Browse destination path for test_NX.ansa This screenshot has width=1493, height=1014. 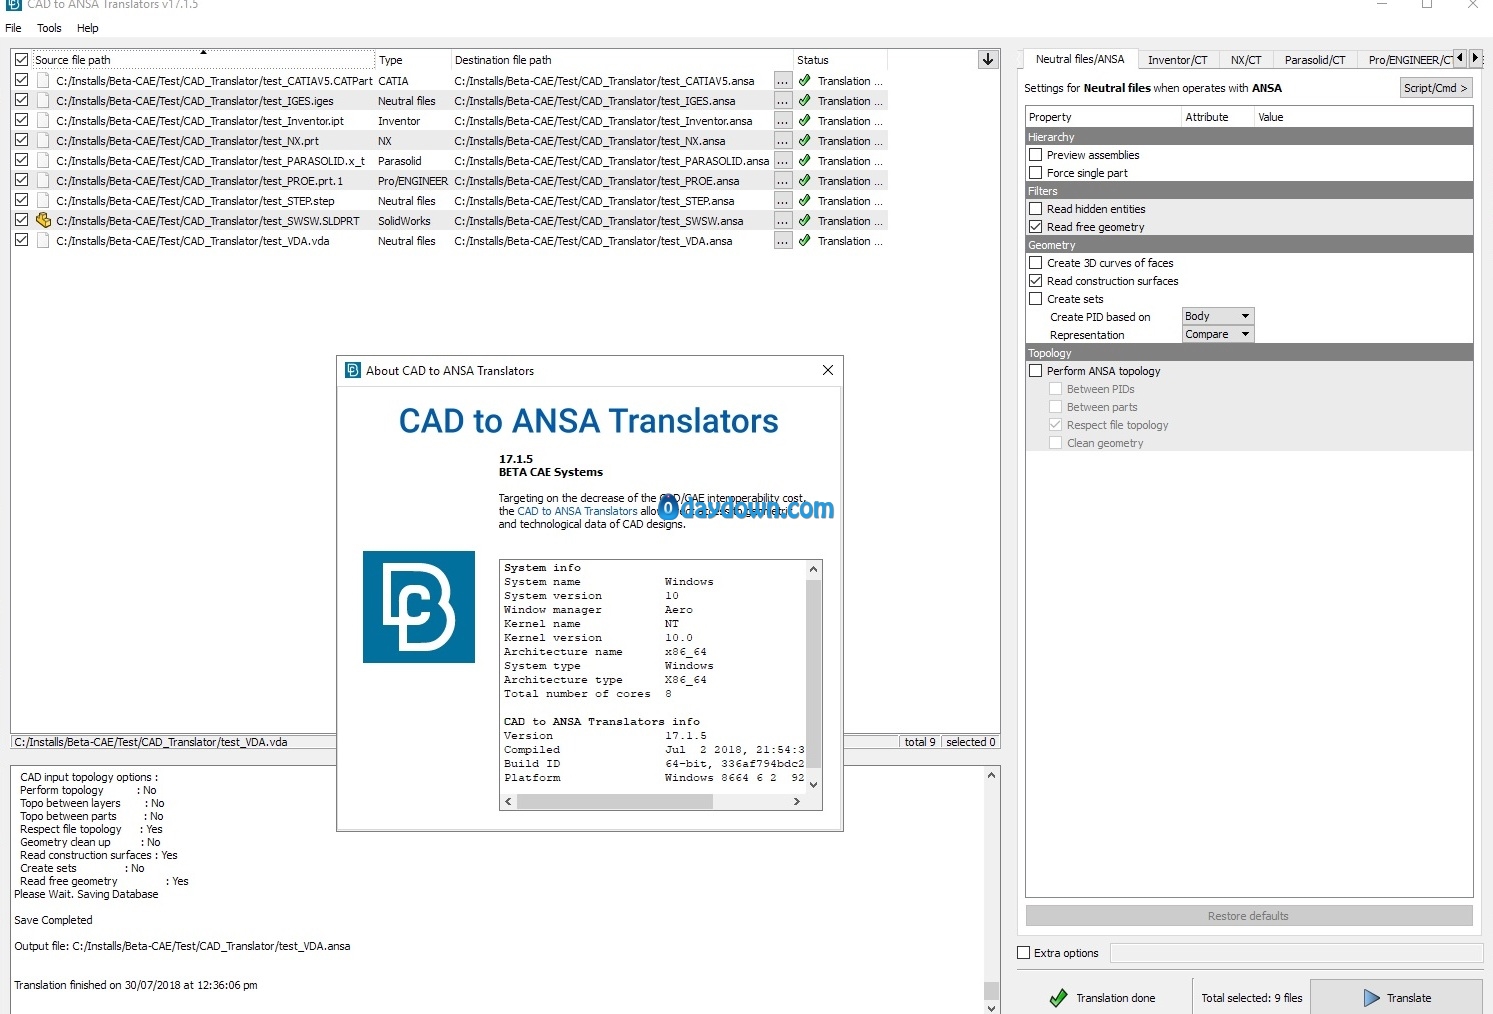[782, 141]
